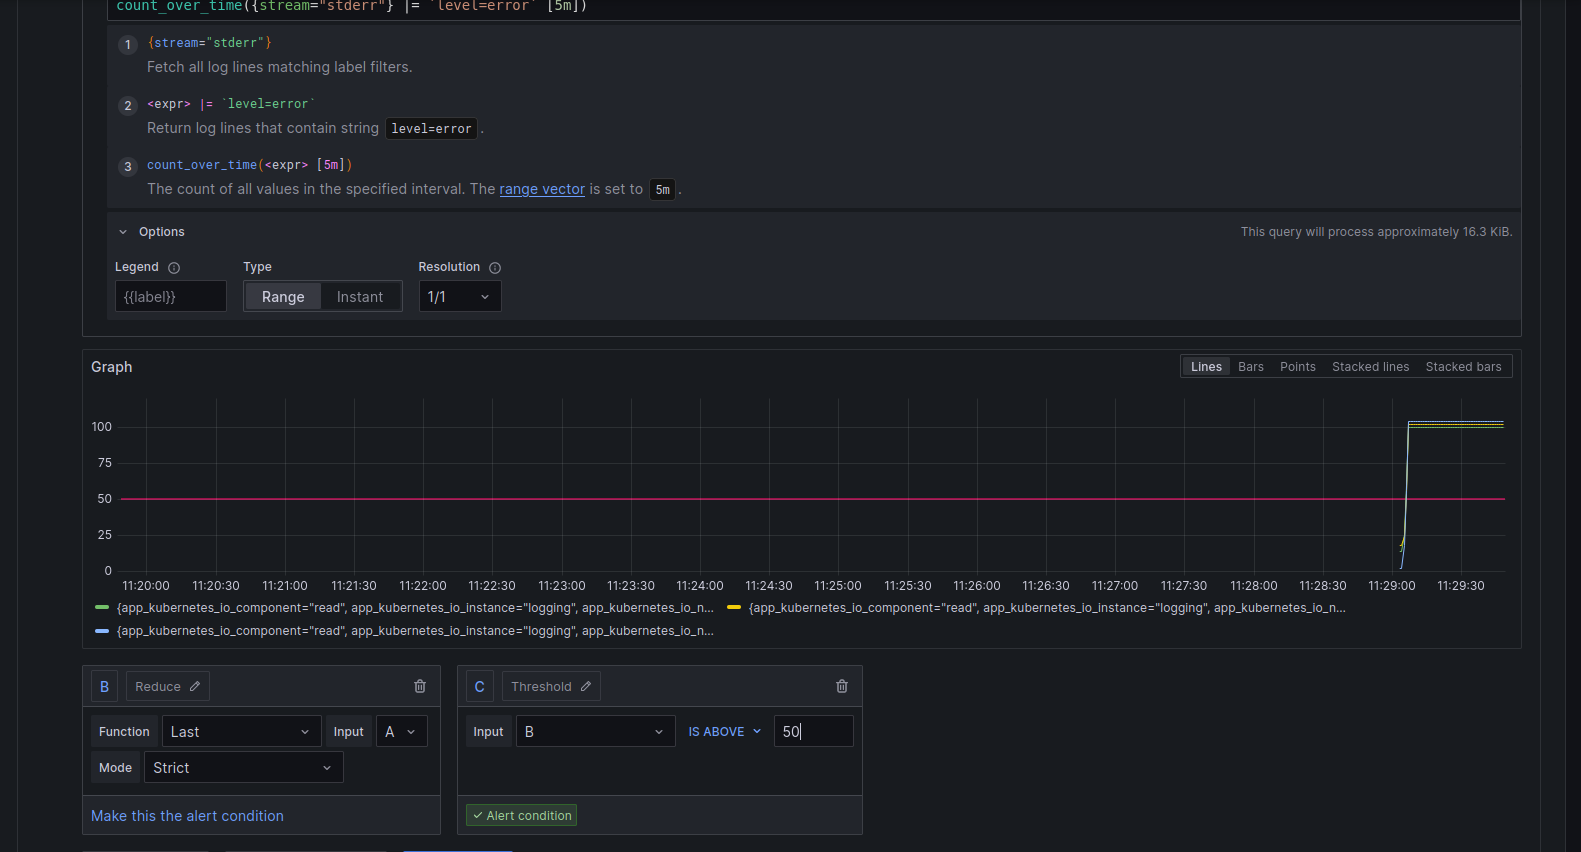
Task: Collapse the Options section chevron
Action: point(123,232)
